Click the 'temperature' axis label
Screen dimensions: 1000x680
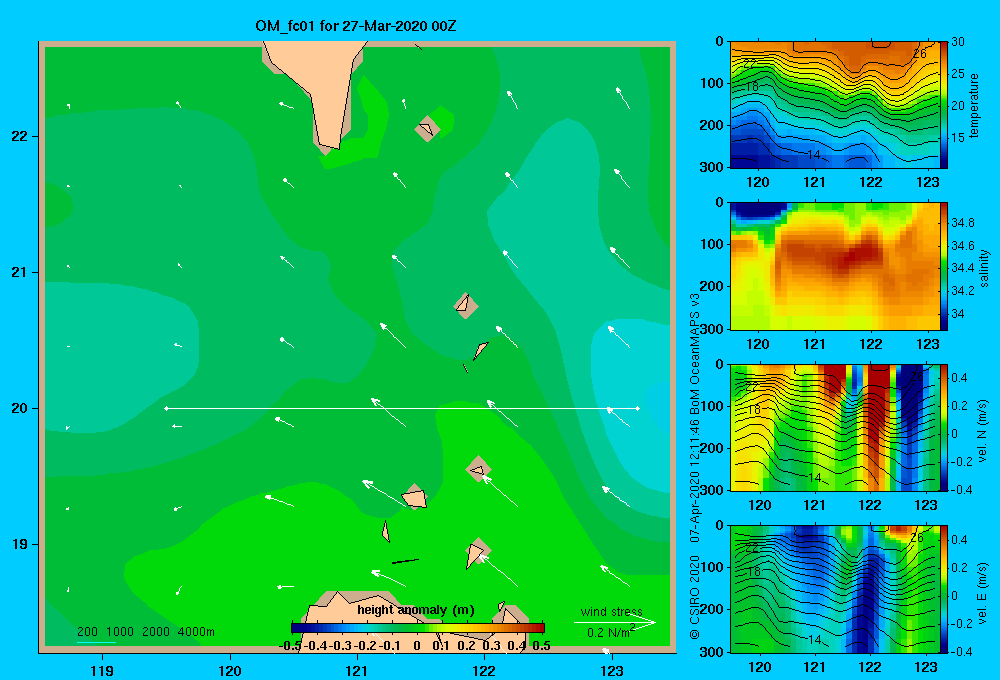point(974,105)
